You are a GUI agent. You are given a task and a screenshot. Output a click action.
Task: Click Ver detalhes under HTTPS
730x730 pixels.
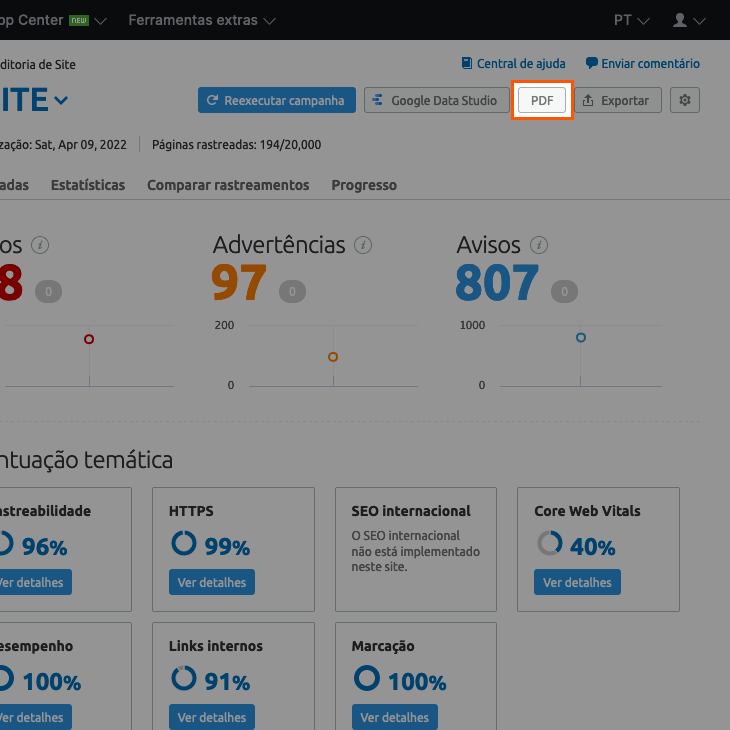(x=212, y=582)
